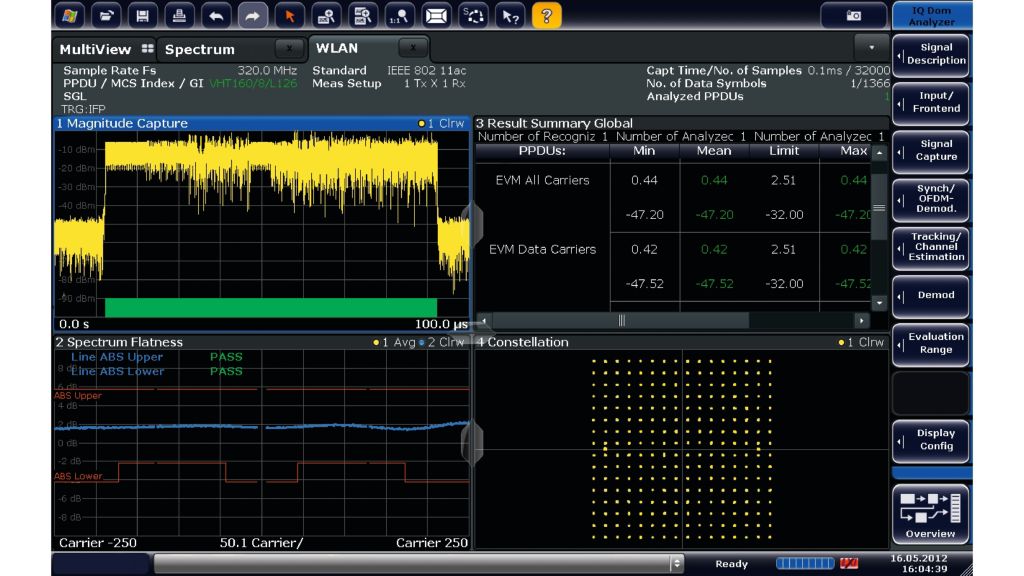The image size is (1024, 576).
Task: Toggle trace 1 Clrw in Magnitude Capture
Action: (449, 124)
